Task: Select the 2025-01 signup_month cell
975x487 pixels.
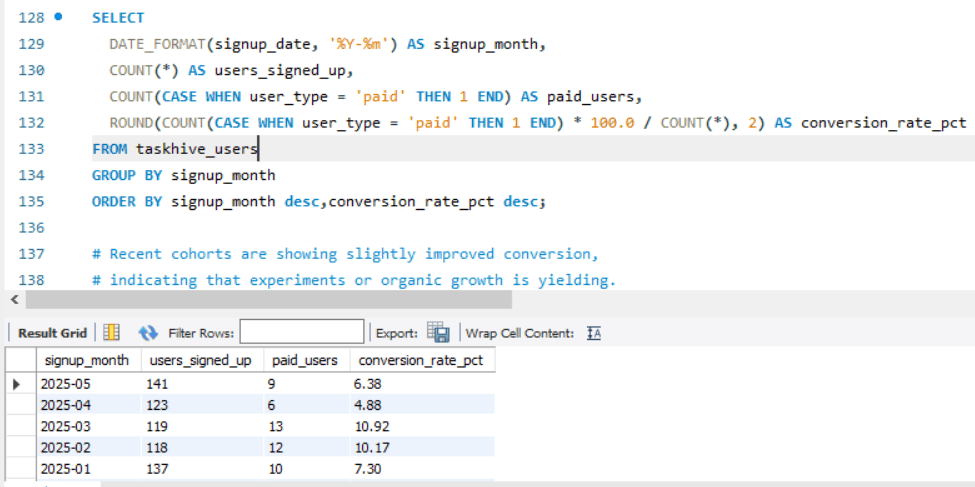Action: (88, 468)
